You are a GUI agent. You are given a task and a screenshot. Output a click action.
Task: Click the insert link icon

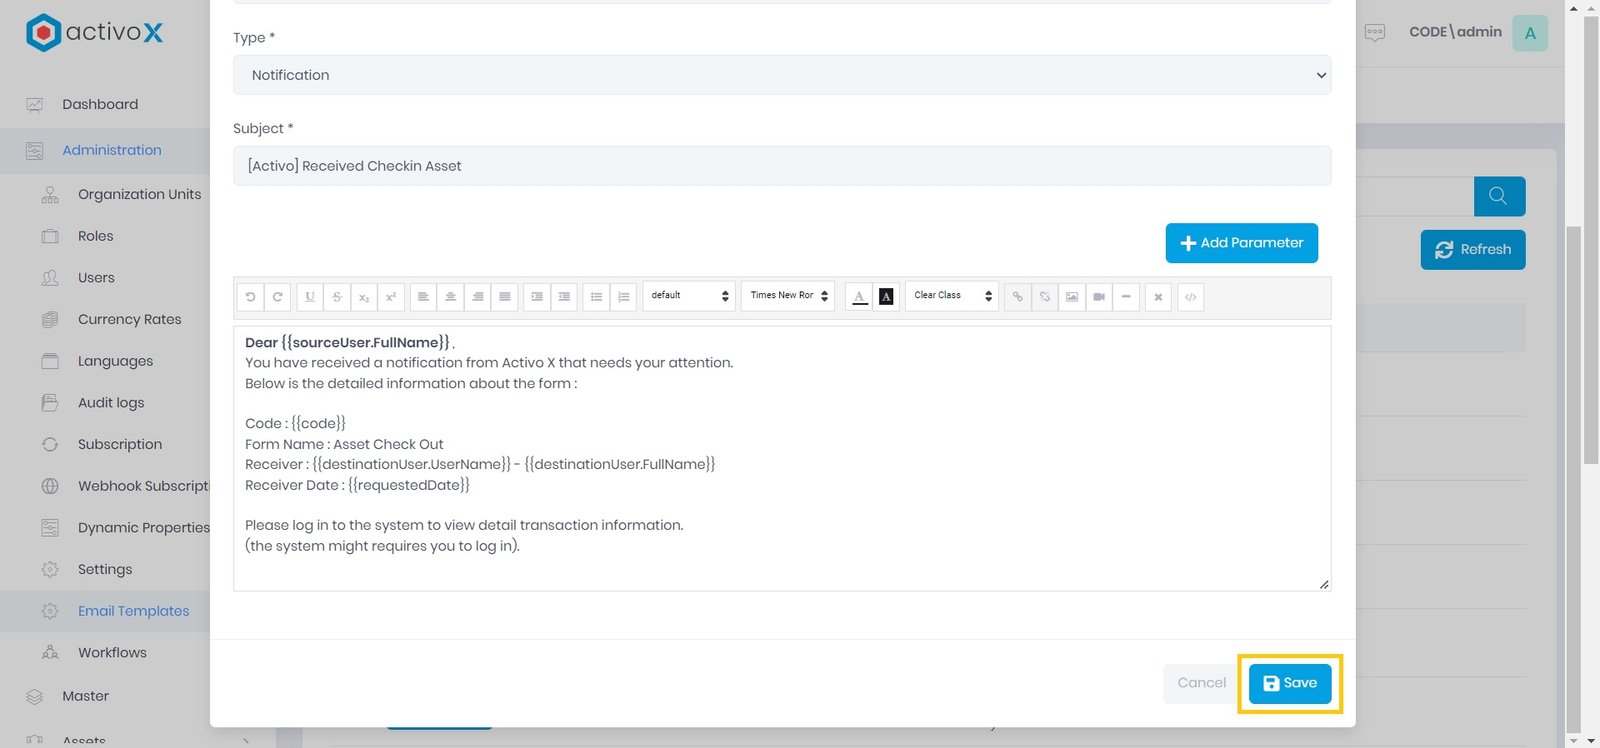point(1017,297)
